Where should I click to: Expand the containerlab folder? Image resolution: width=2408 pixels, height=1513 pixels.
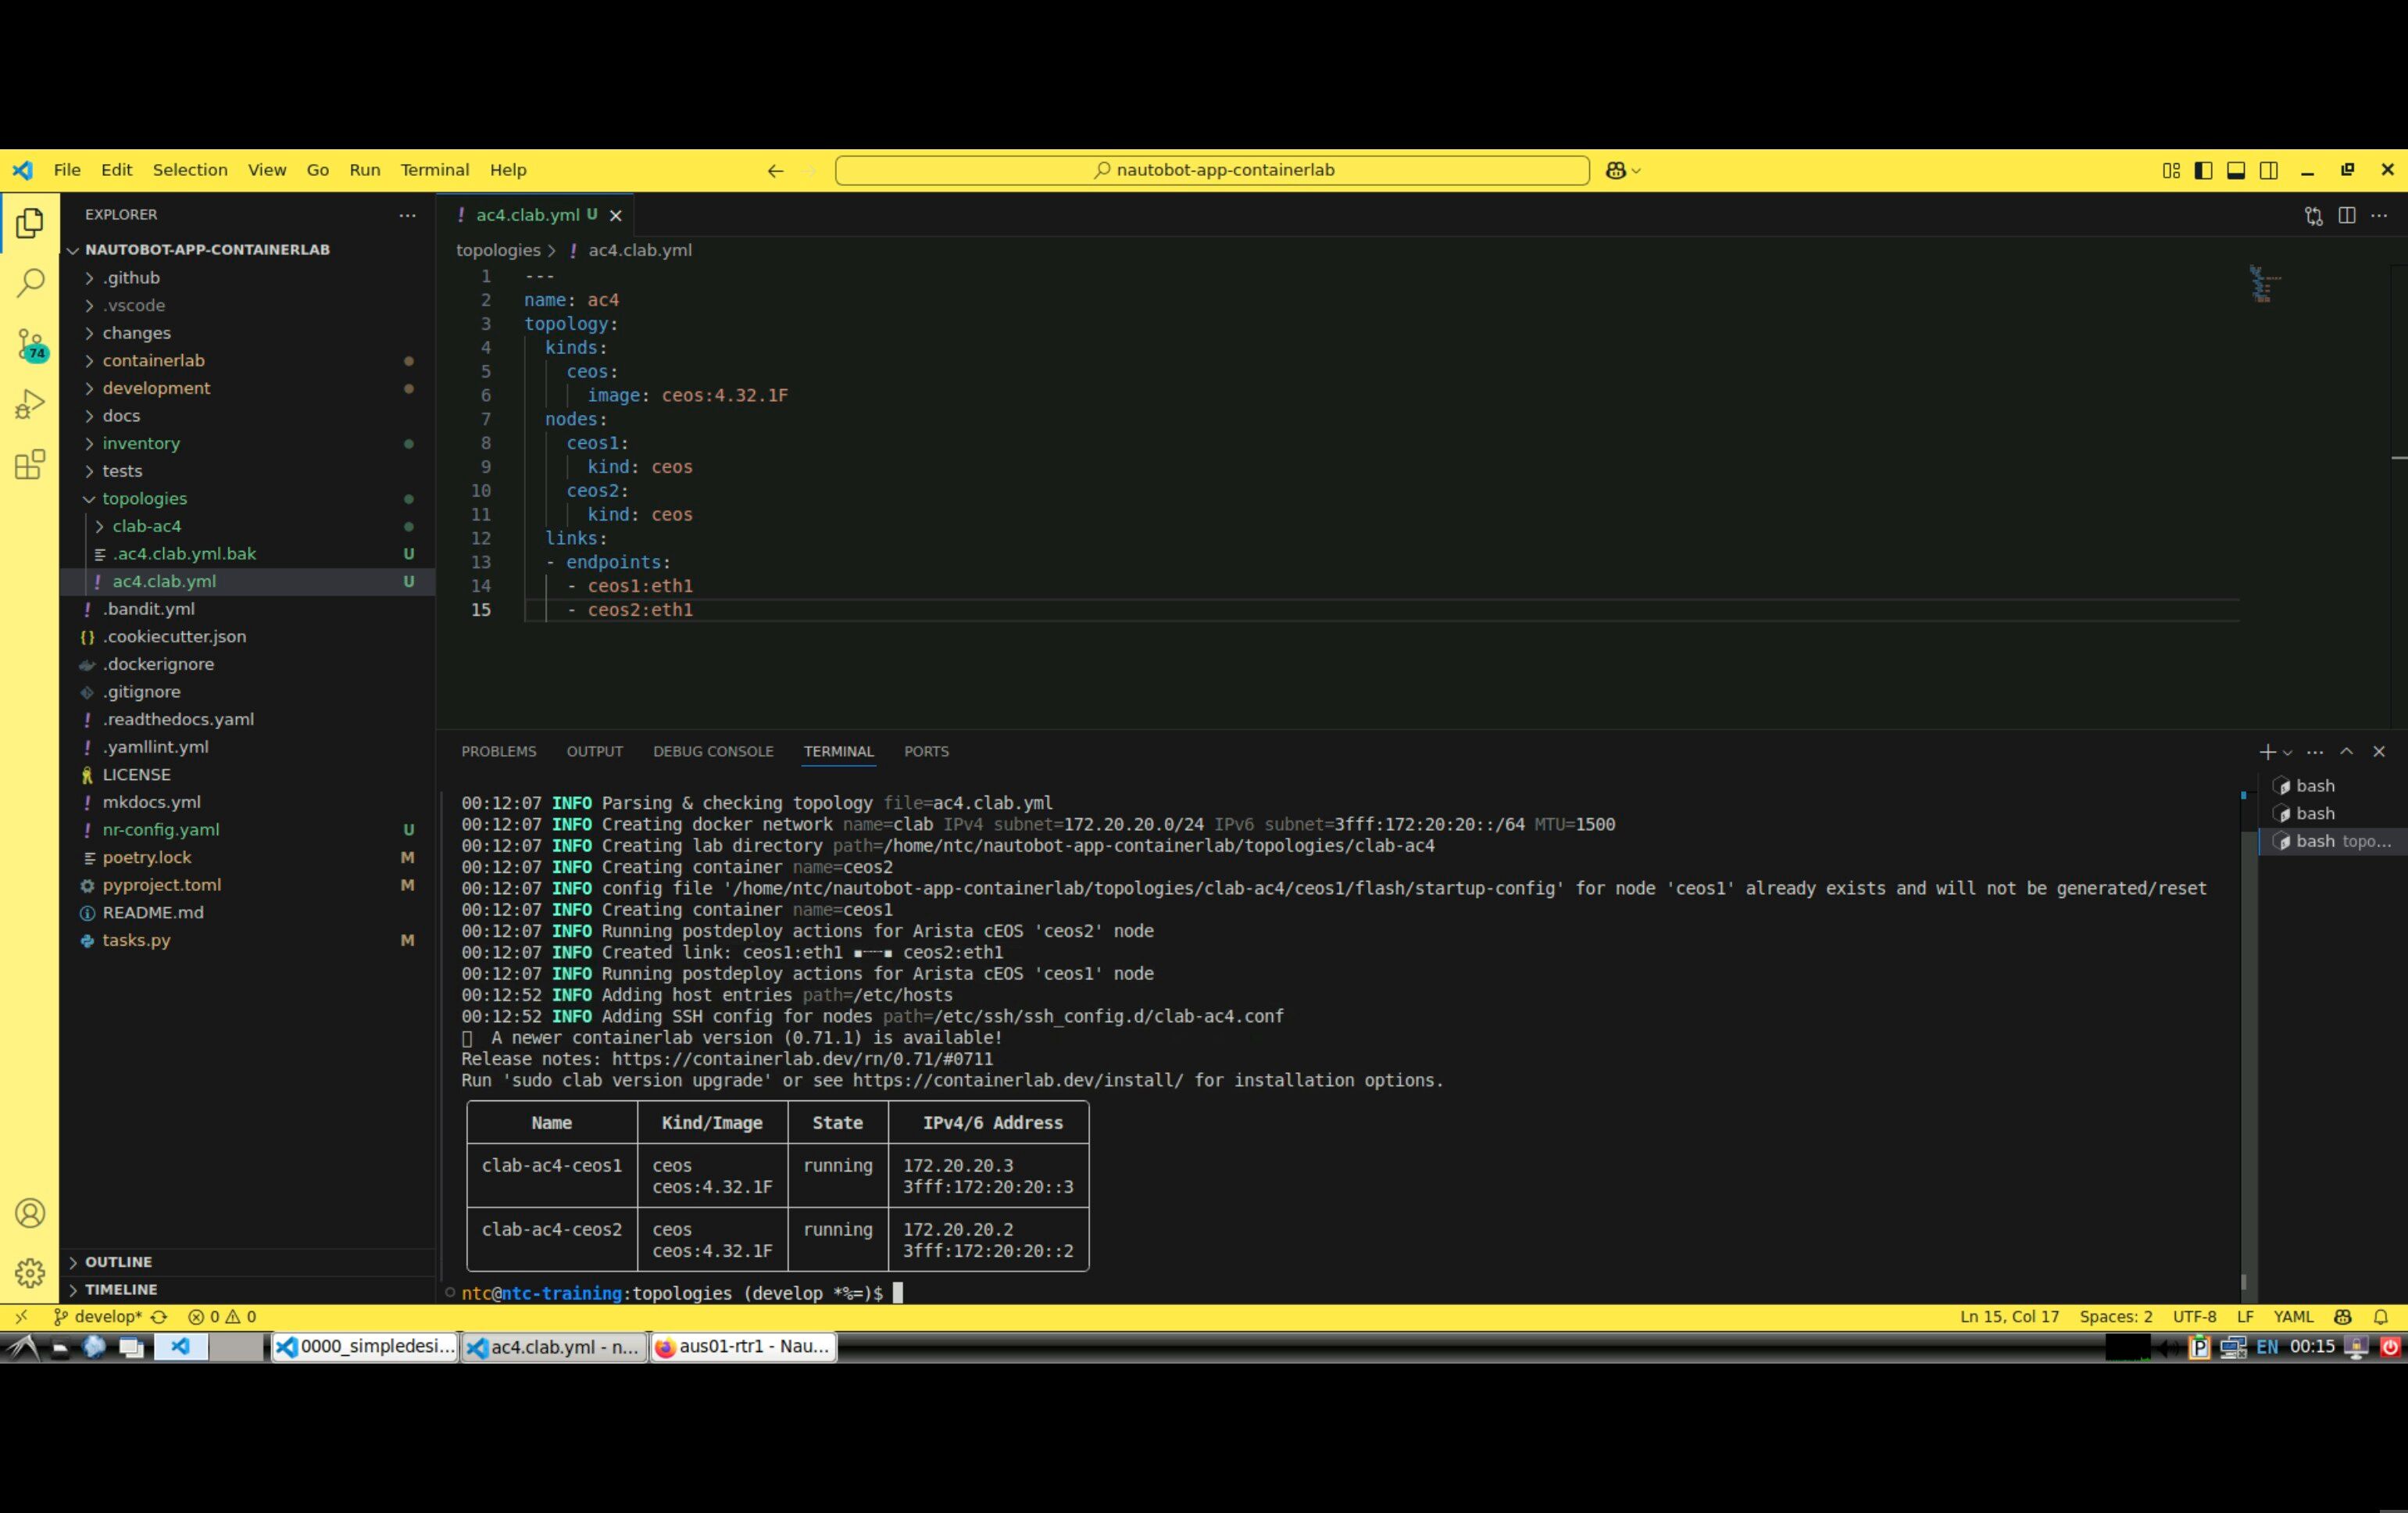click(x=153, y=360)
